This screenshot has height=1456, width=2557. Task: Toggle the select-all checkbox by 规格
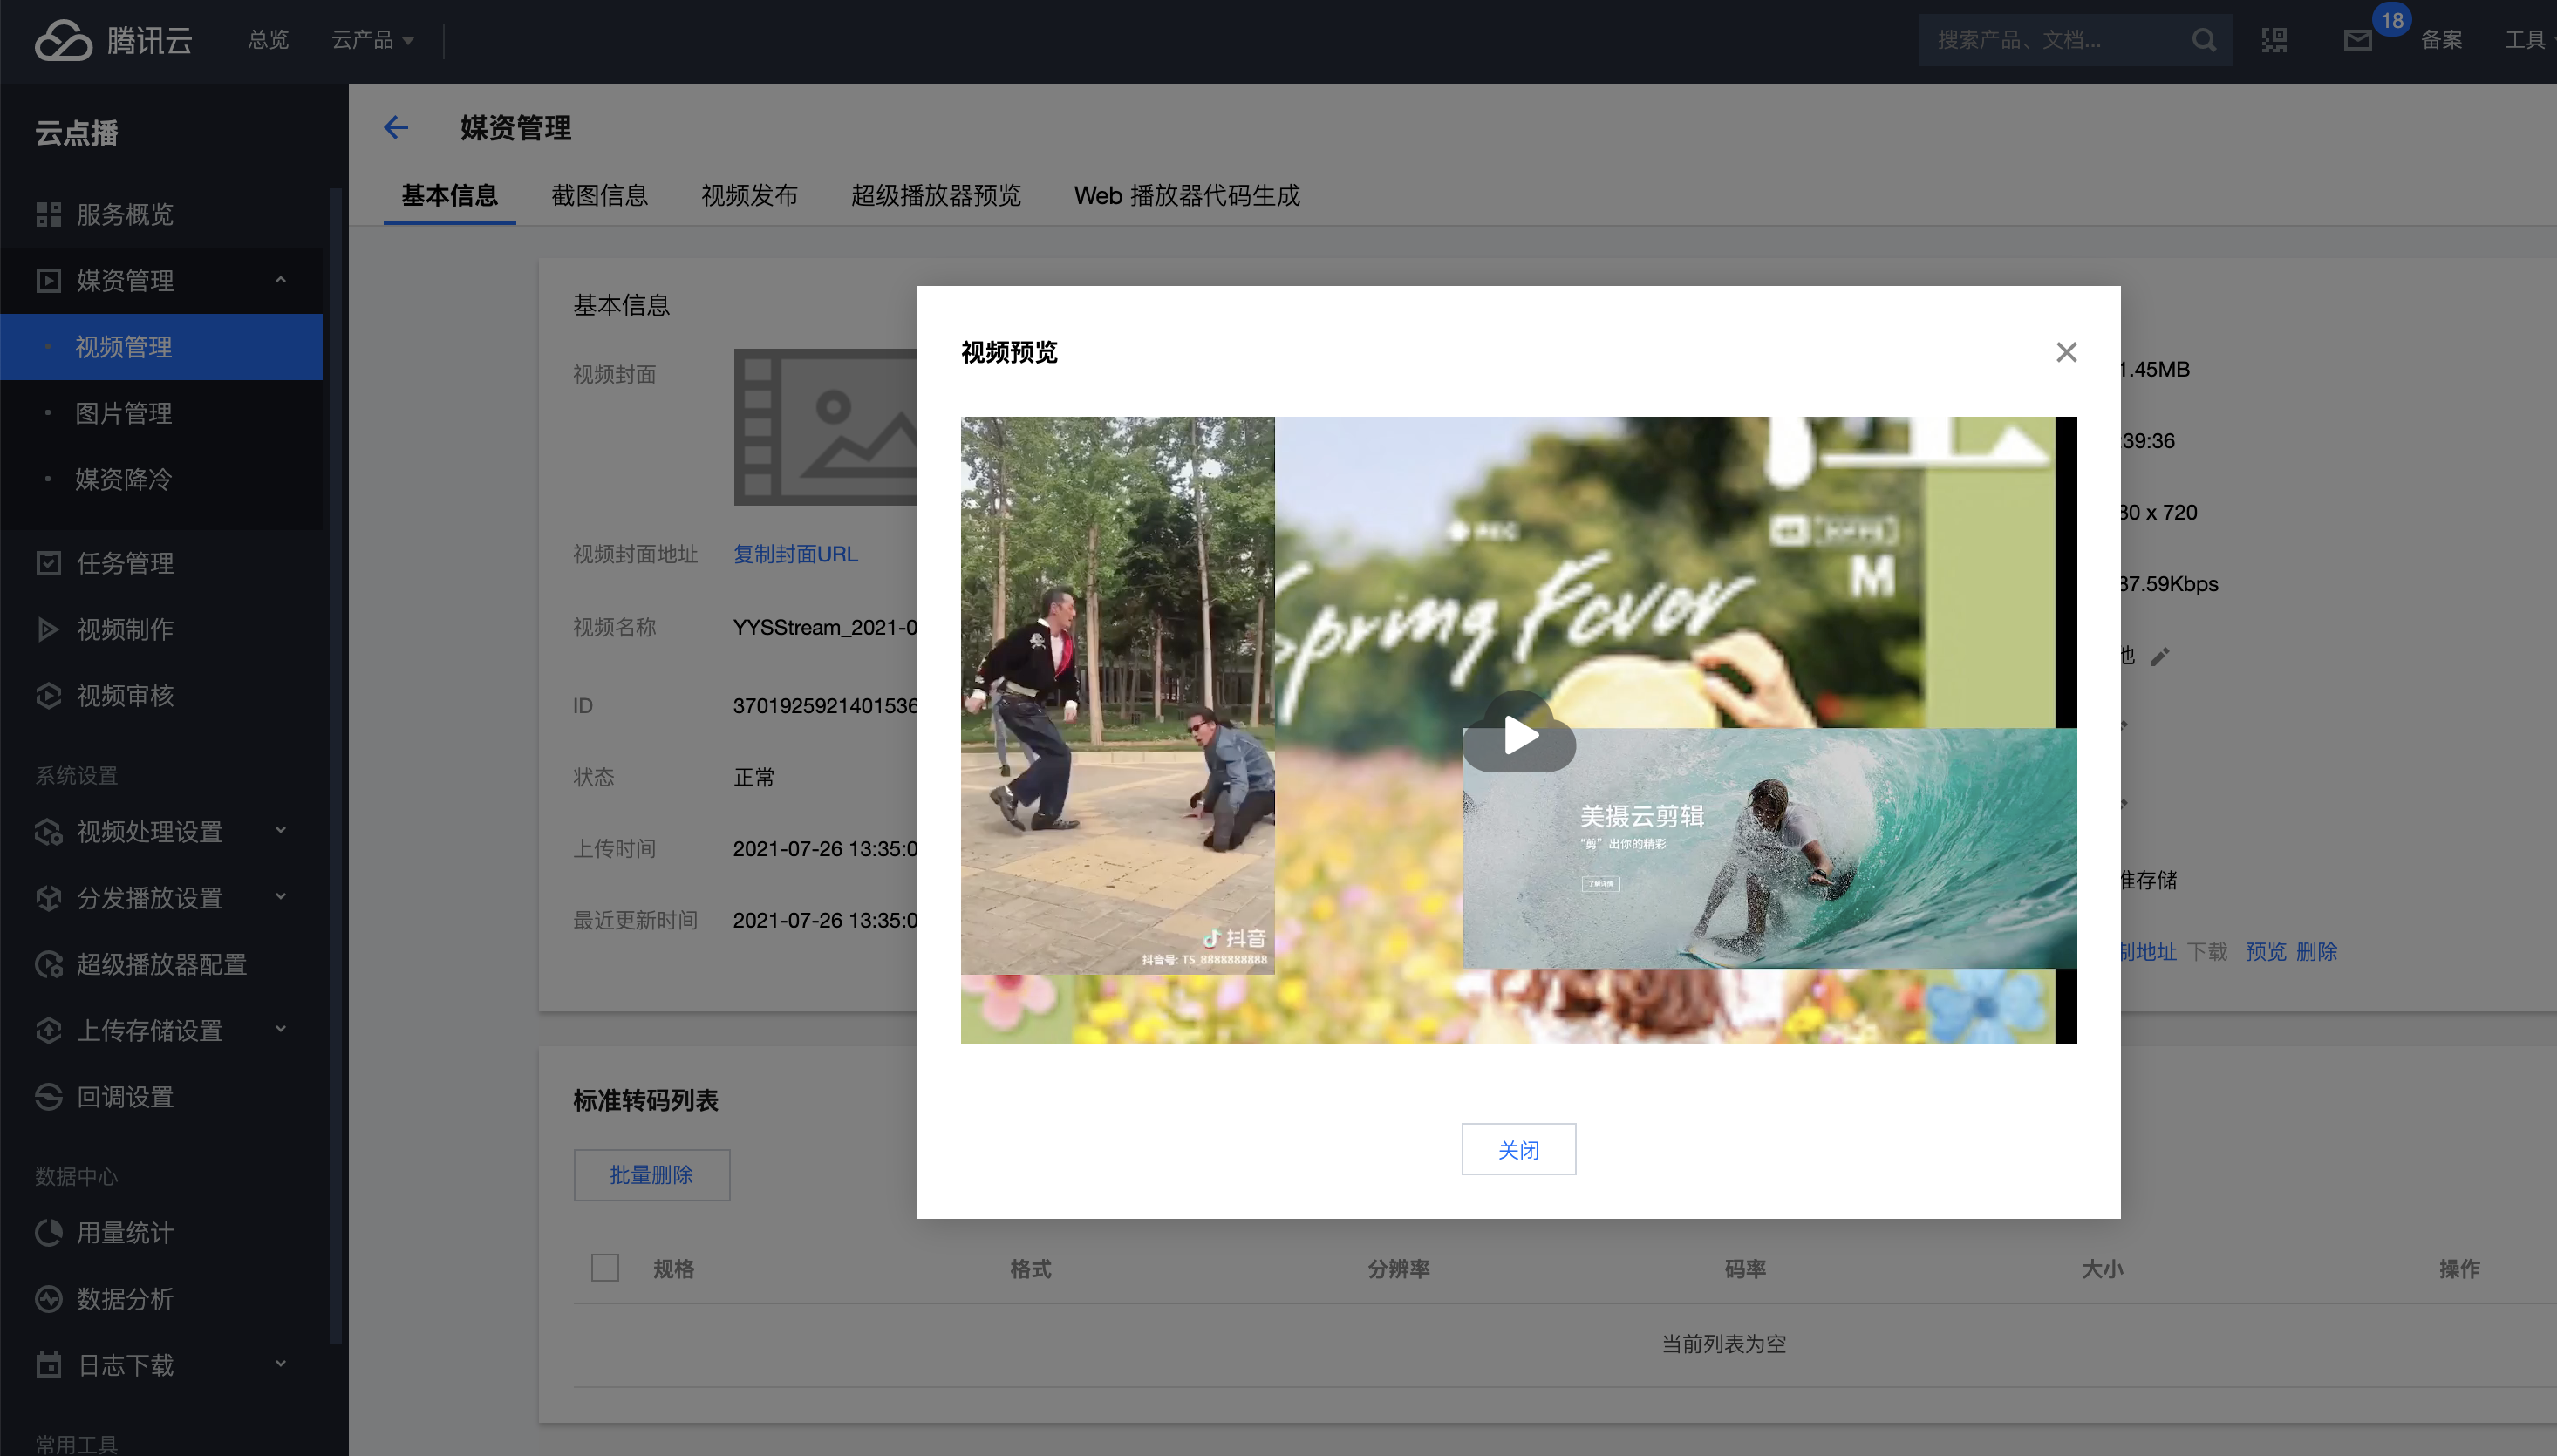point(604,1268)
